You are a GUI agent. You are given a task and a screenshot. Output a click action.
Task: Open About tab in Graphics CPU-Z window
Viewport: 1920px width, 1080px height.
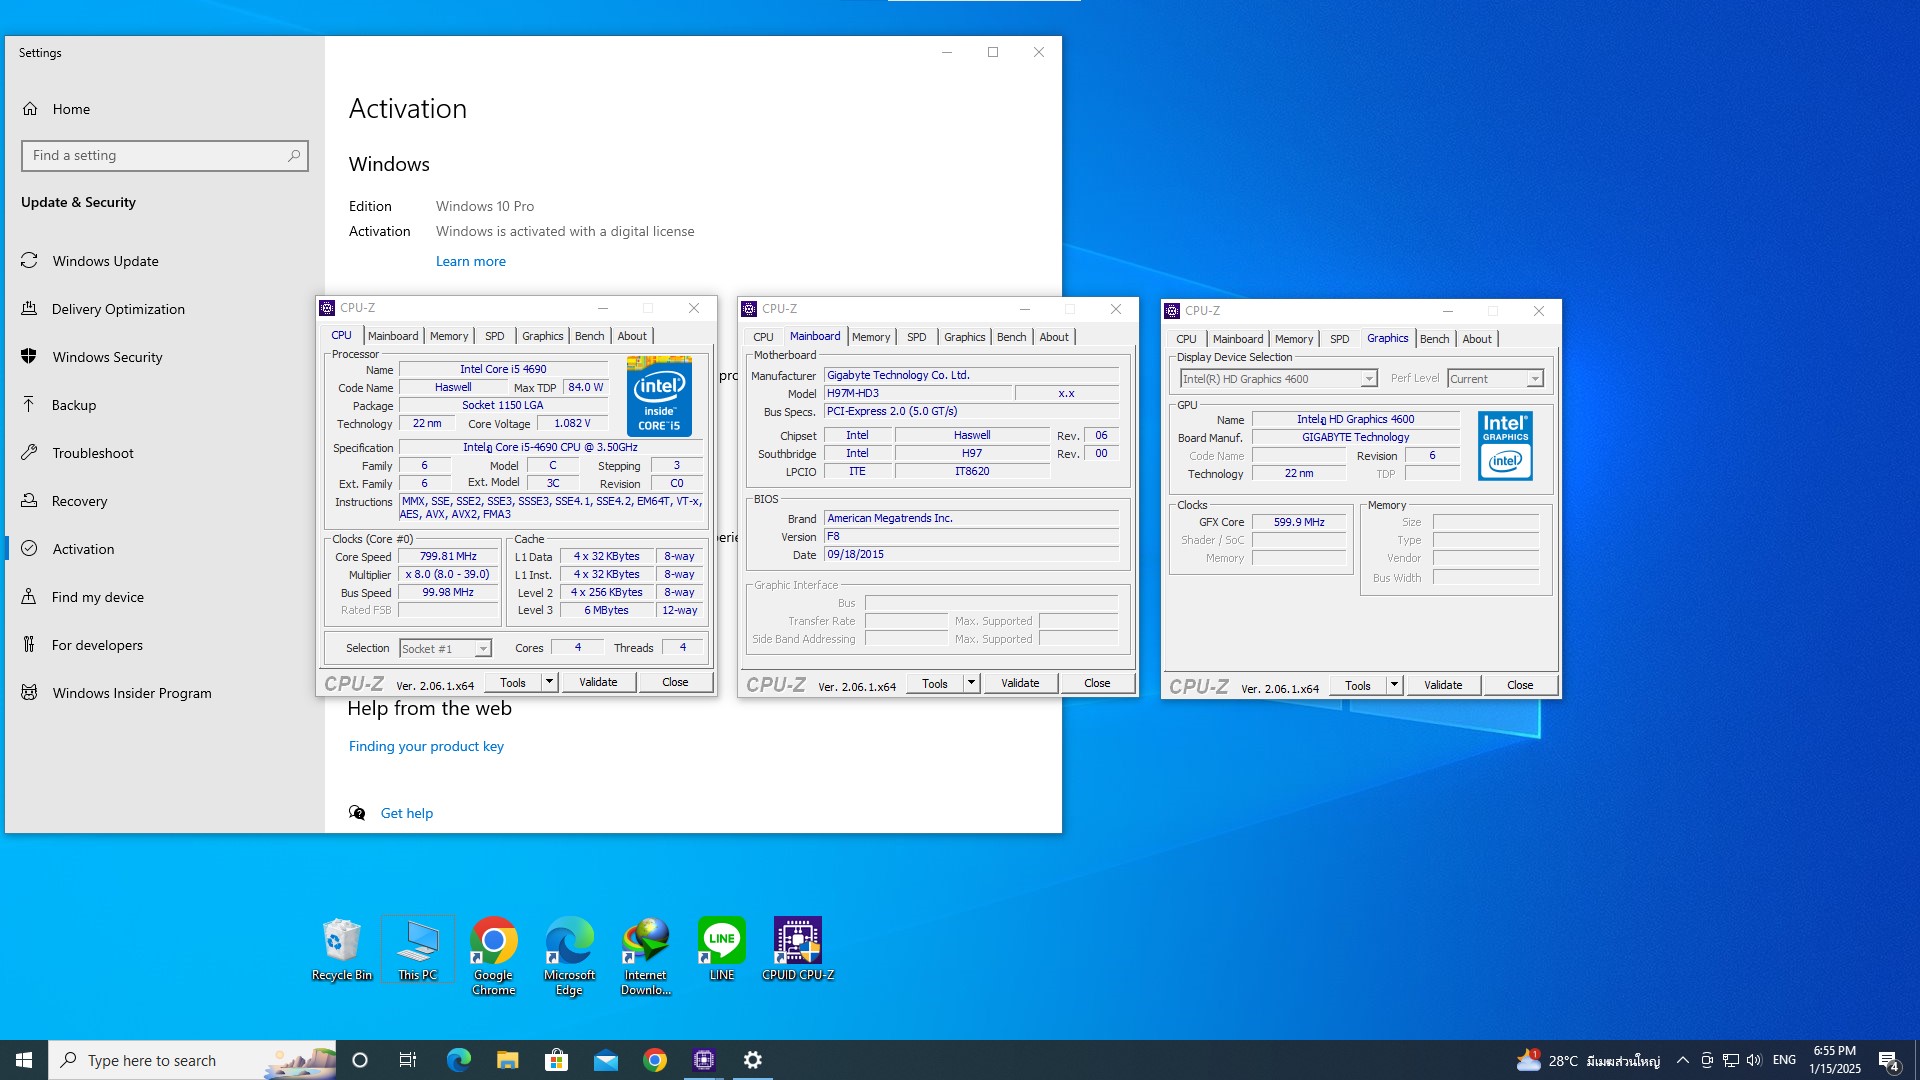(x=1477, y=339)
